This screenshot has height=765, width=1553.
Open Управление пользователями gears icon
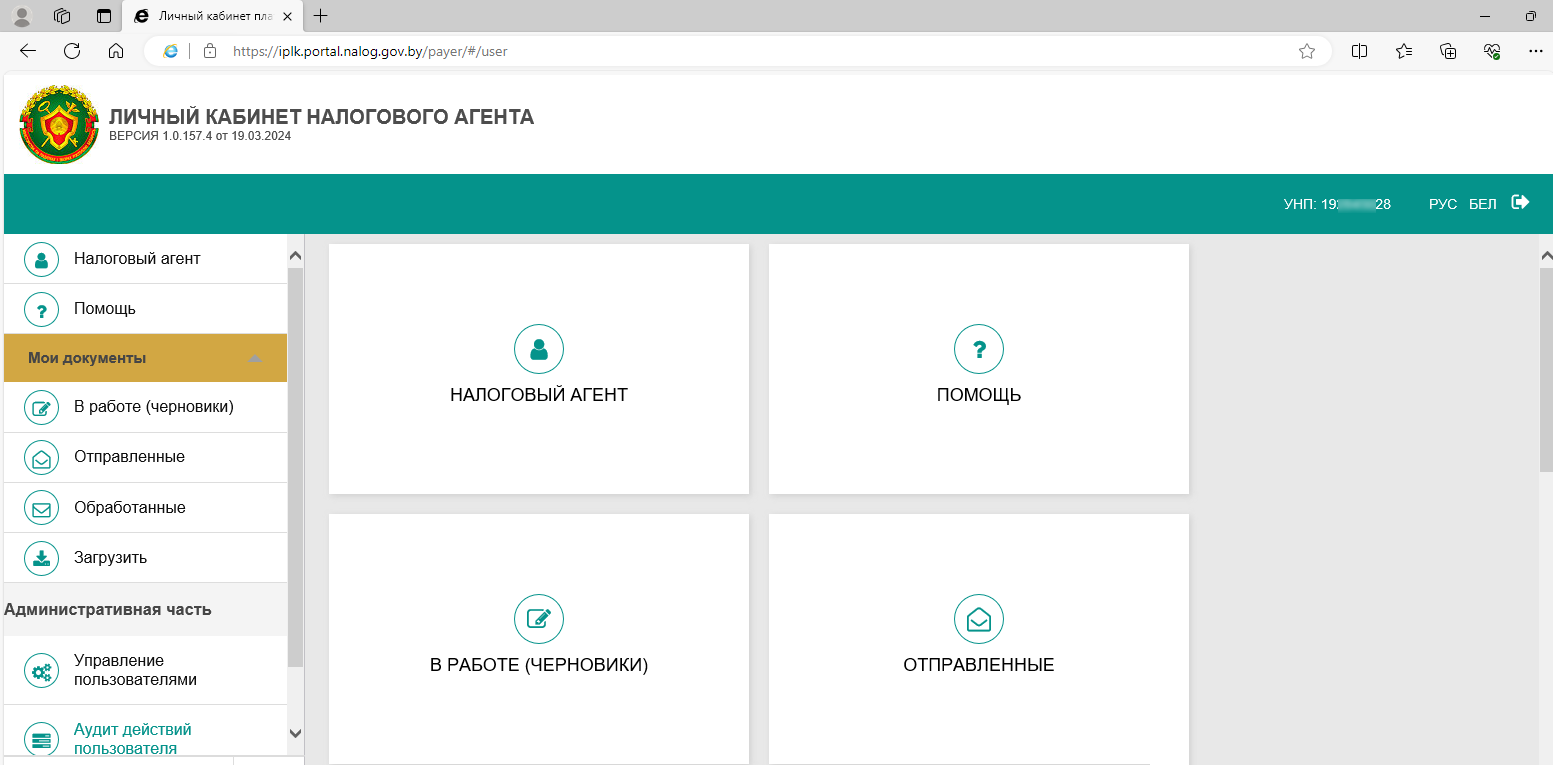(x=41, y=671)
